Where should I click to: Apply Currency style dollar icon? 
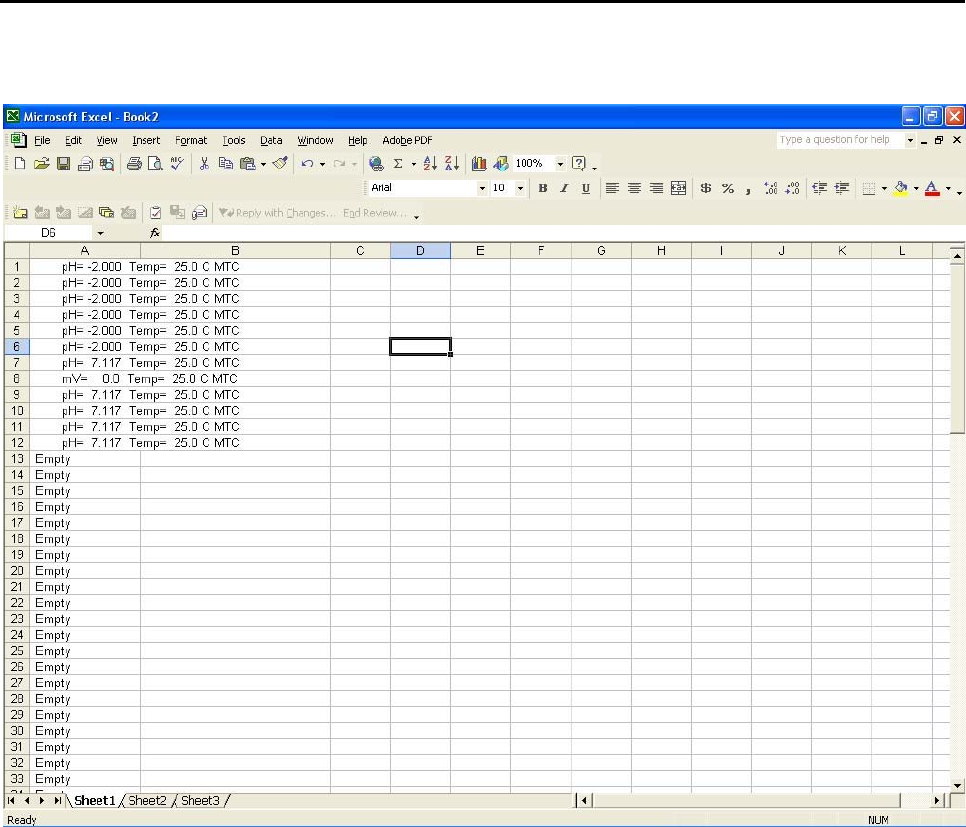point(705,188)
